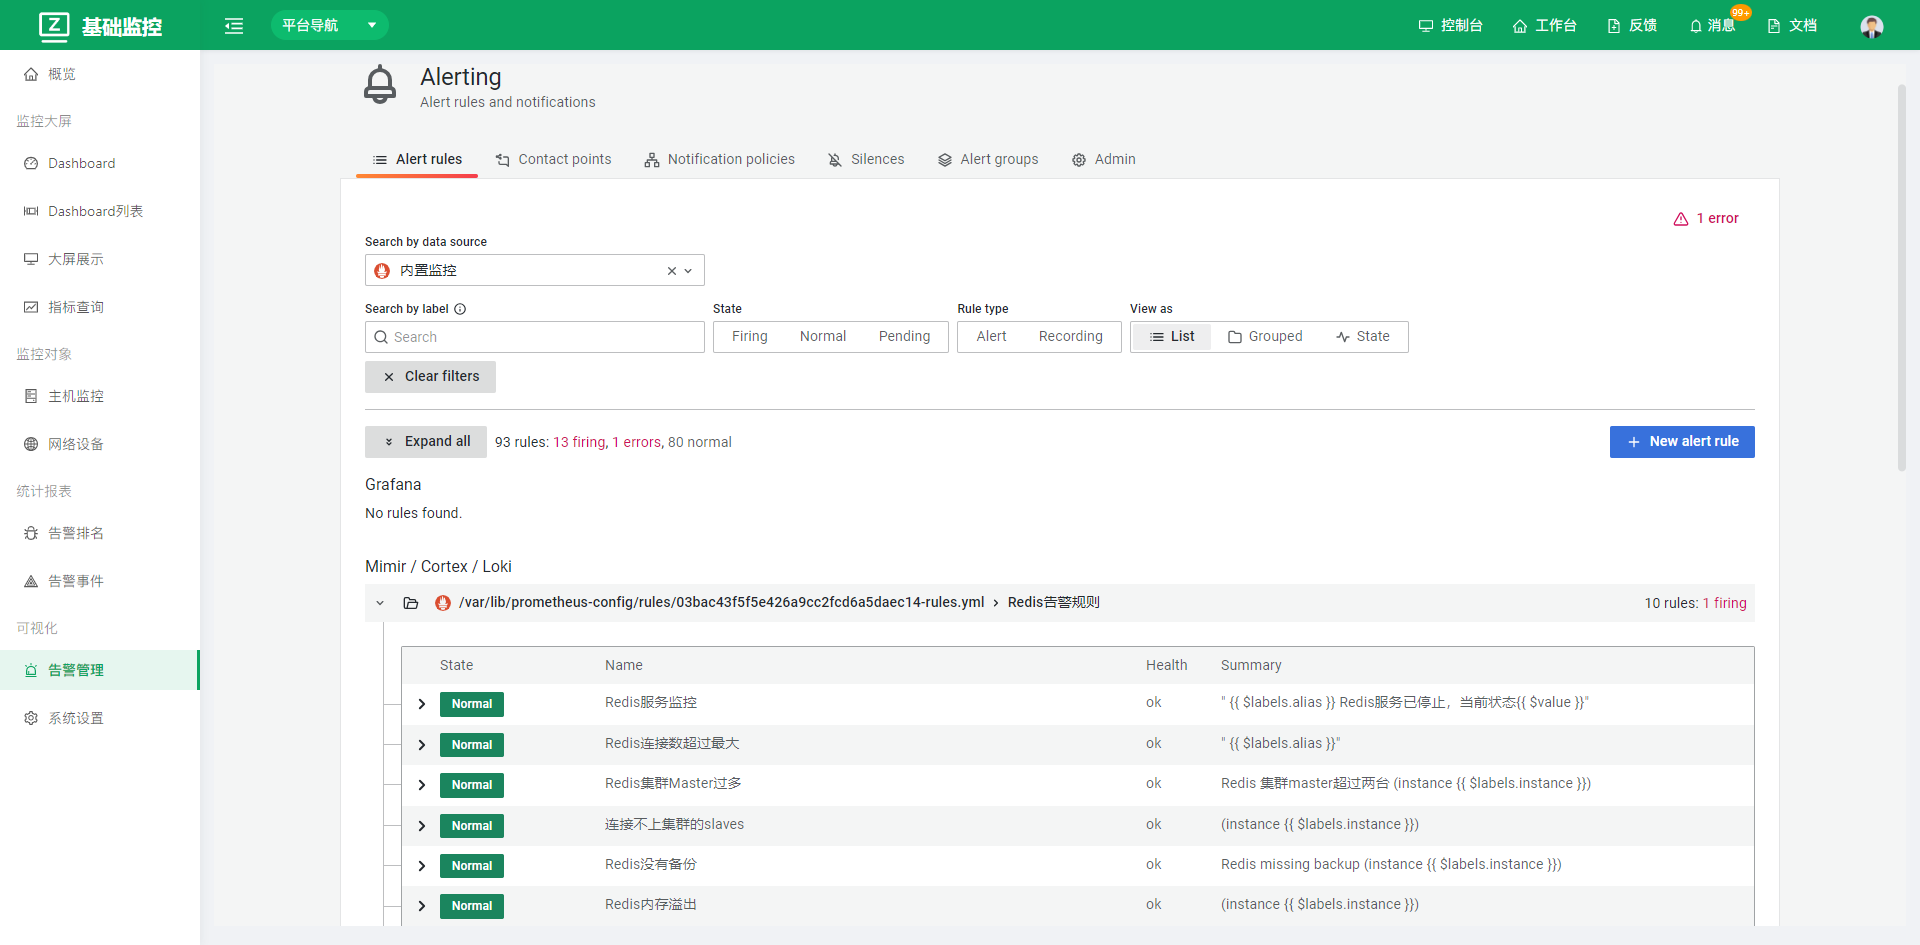Click the page vertical scrollbar

click(1902, 278)
